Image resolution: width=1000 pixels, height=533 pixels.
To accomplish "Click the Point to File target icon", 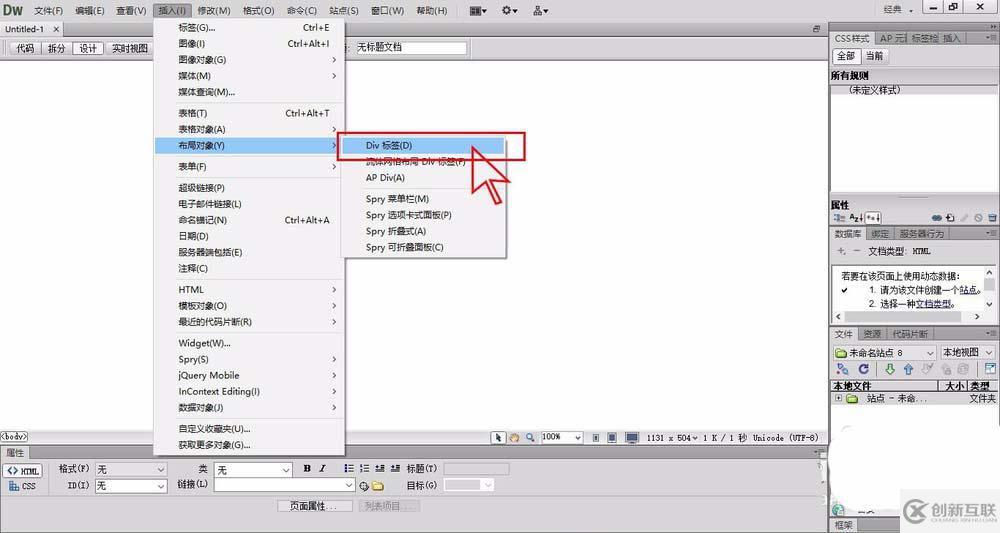I will pos(364,486).
